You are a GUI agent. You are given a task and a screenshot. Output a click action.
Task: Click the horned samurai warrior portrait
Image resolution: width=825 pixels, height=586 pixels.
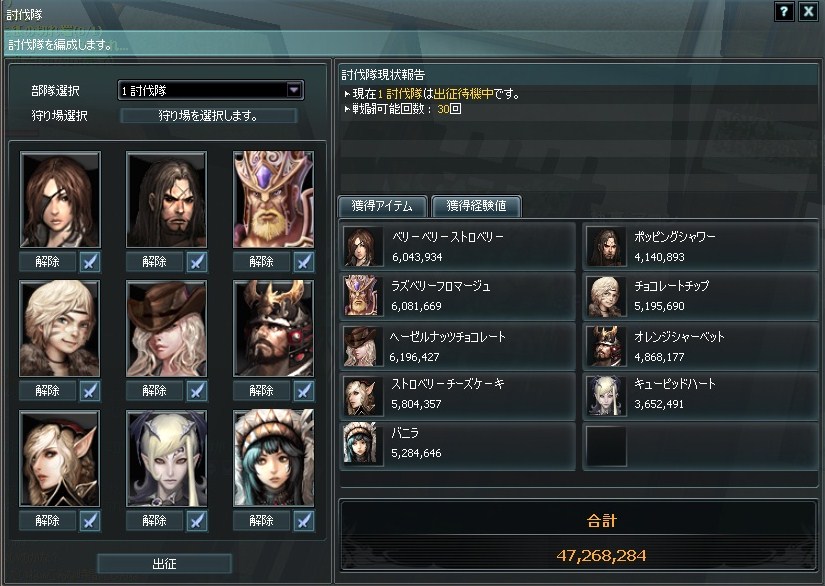point(274,328)
